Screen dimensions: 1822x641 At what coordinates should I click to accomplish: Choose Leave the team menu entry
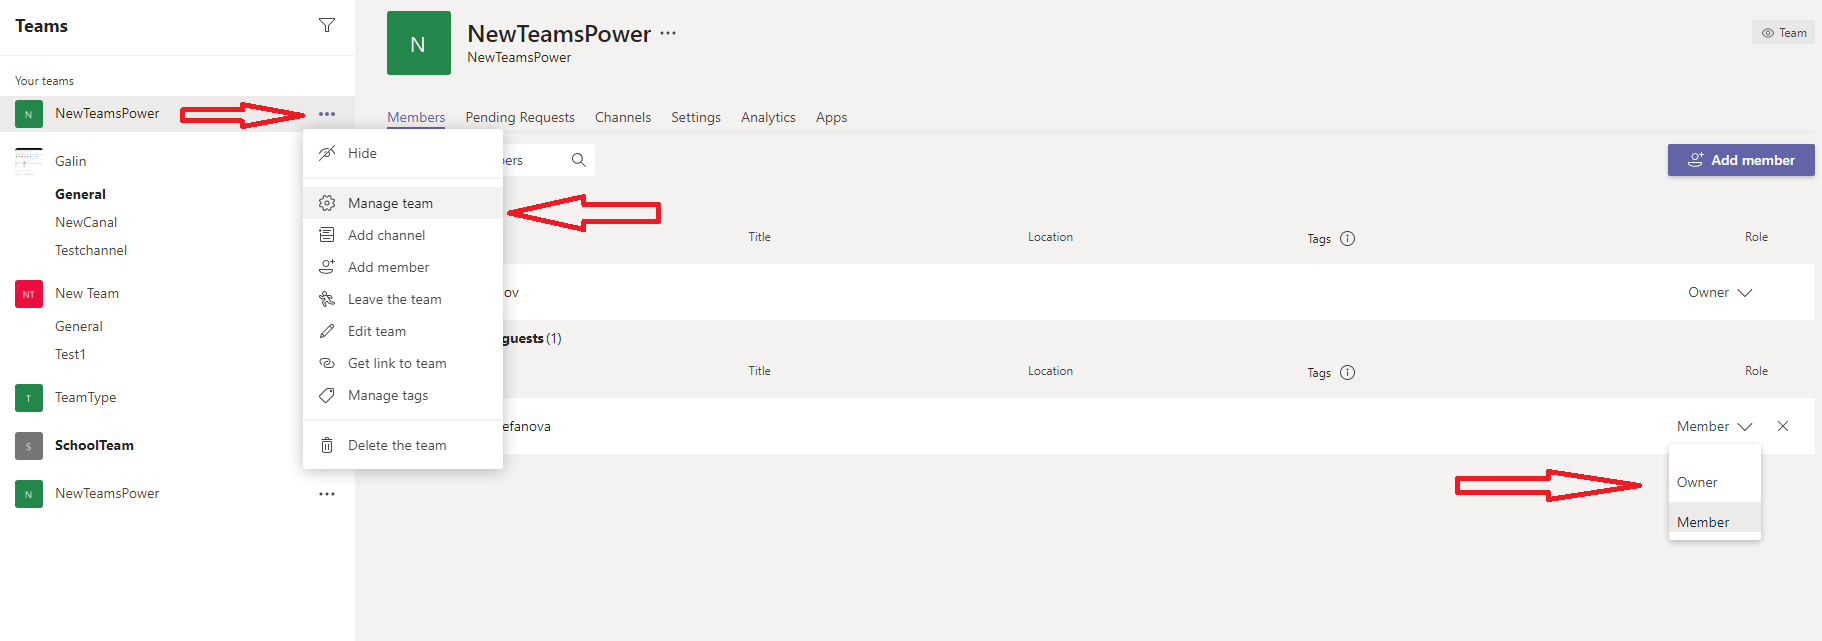click(403, 299)
